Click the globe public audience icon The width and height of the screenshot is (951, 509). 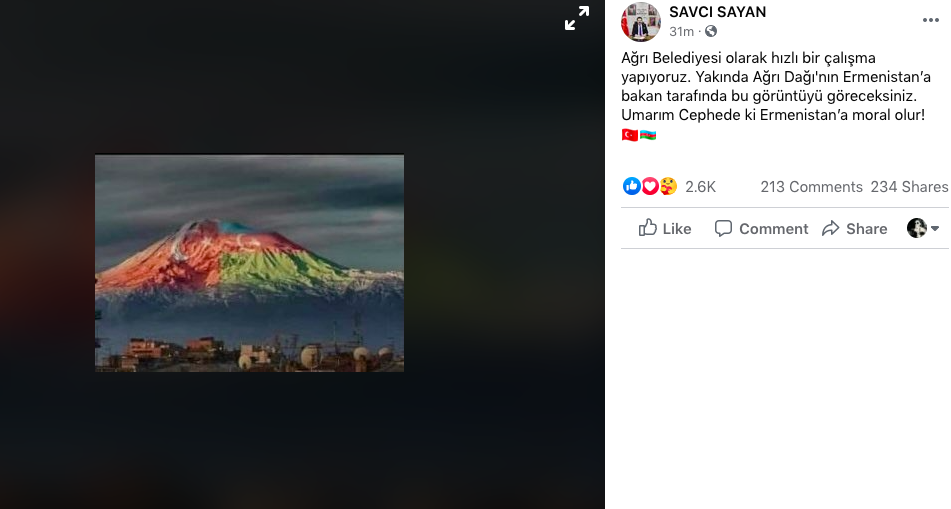(711, 31)
